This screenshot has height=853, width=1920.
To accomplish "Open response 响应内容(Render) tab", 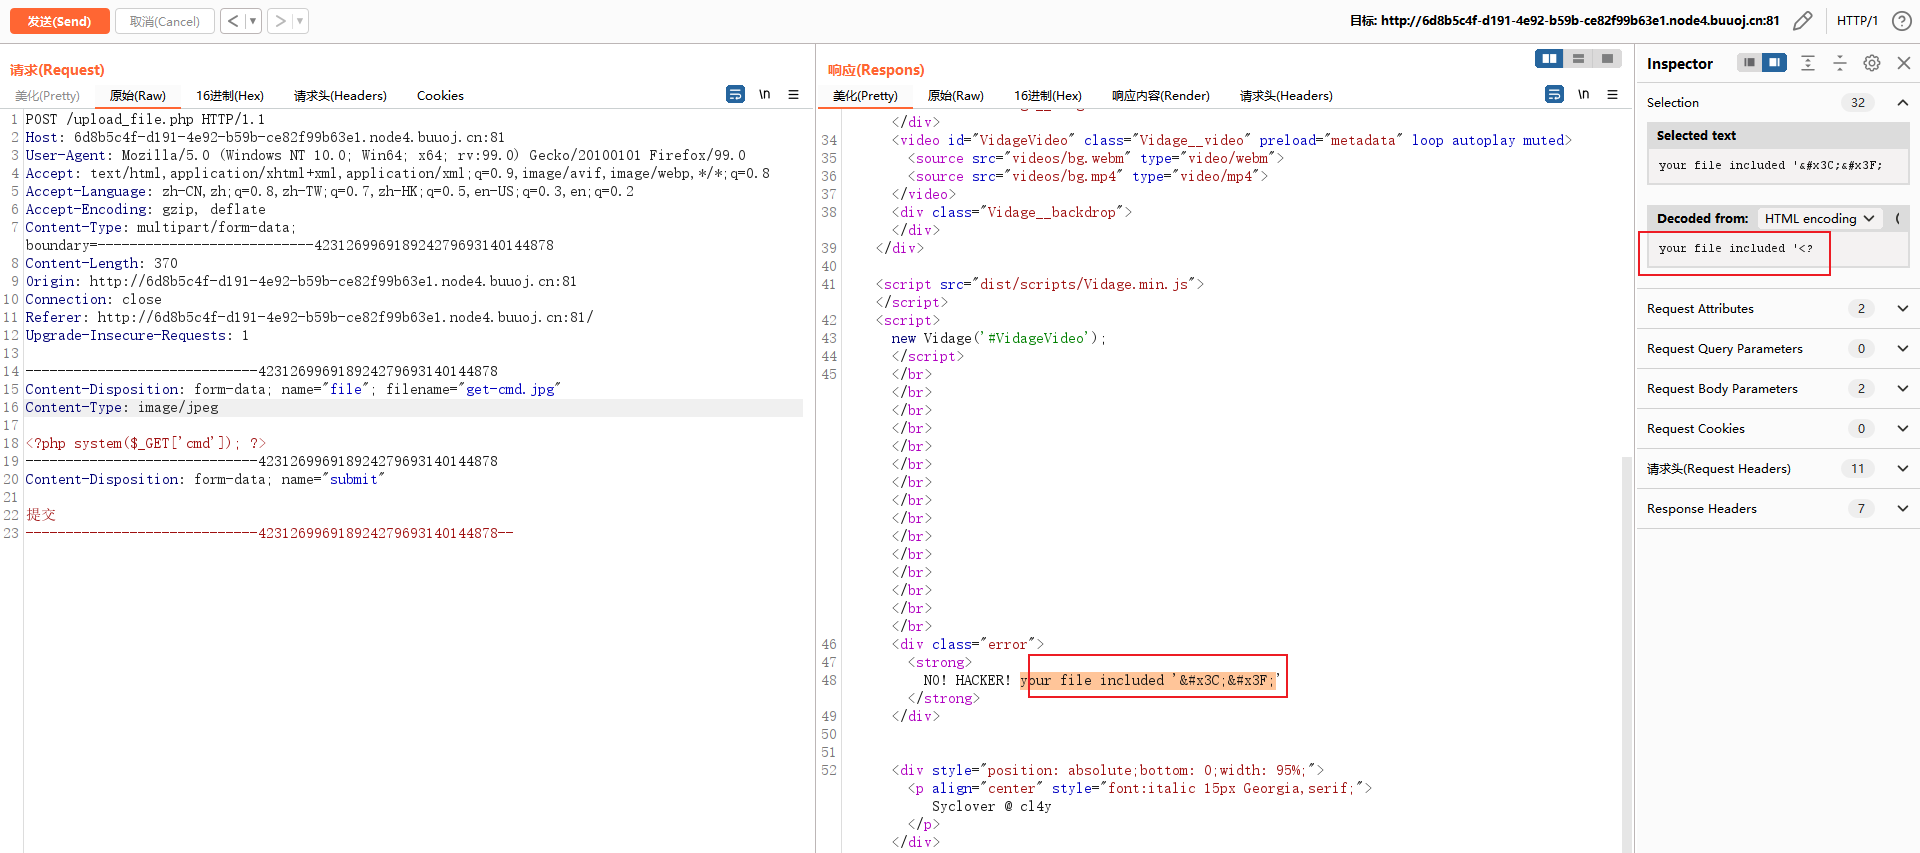I will point(1161,96).
